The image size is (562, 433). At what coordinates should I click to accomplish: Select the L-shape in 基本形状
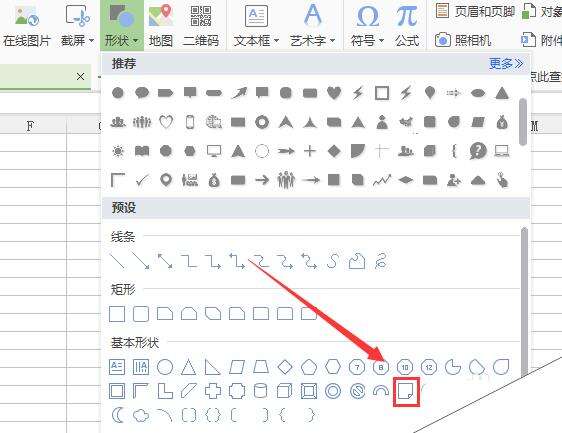coord(165,391)
